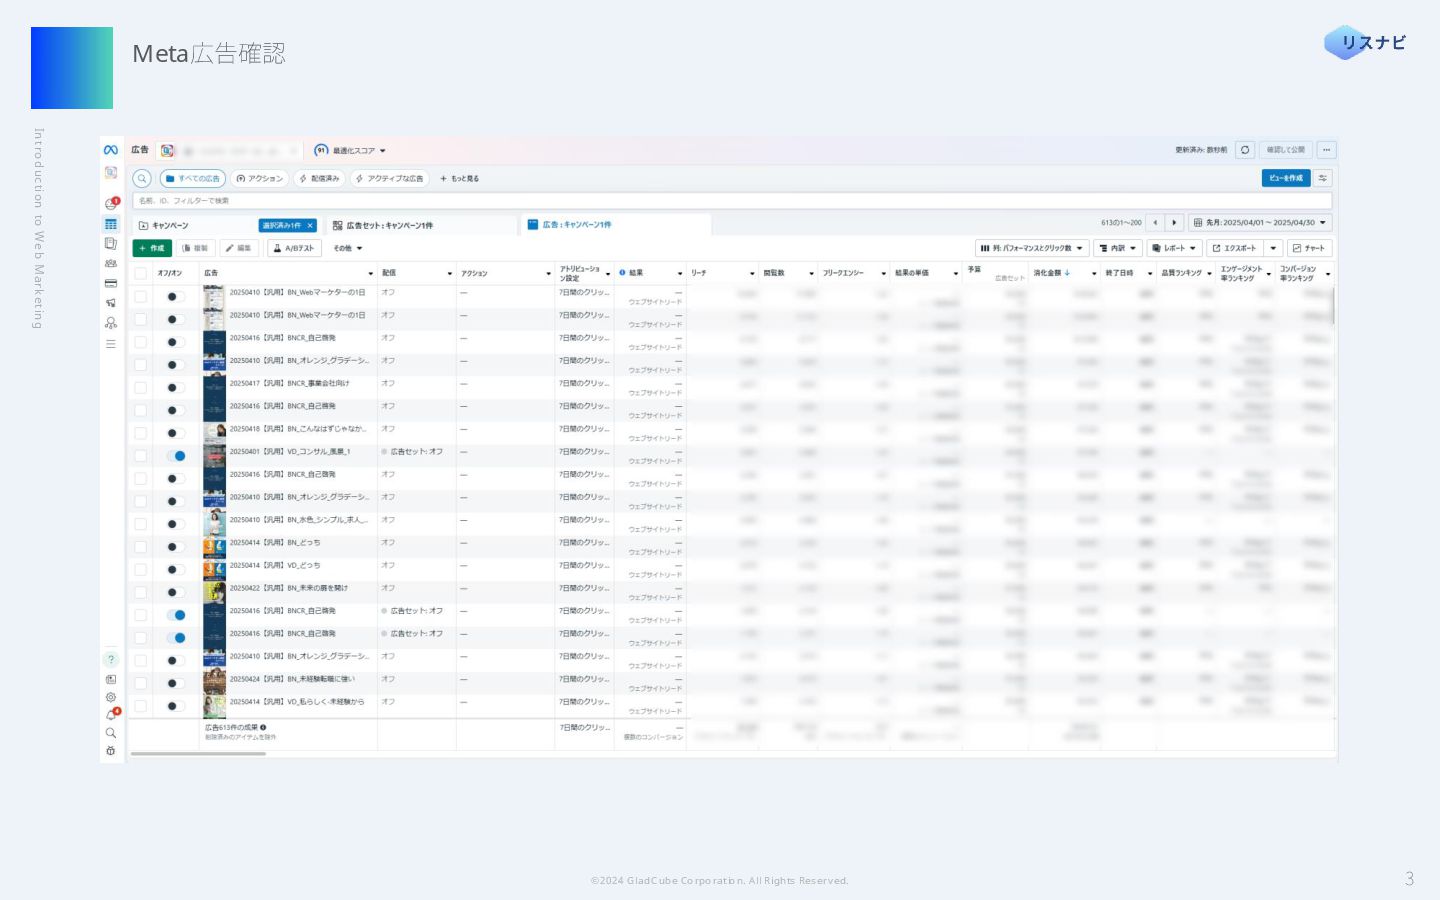
Task: Open the 内訳 breakdown dropdown
Action: [x=1117, y=248]
